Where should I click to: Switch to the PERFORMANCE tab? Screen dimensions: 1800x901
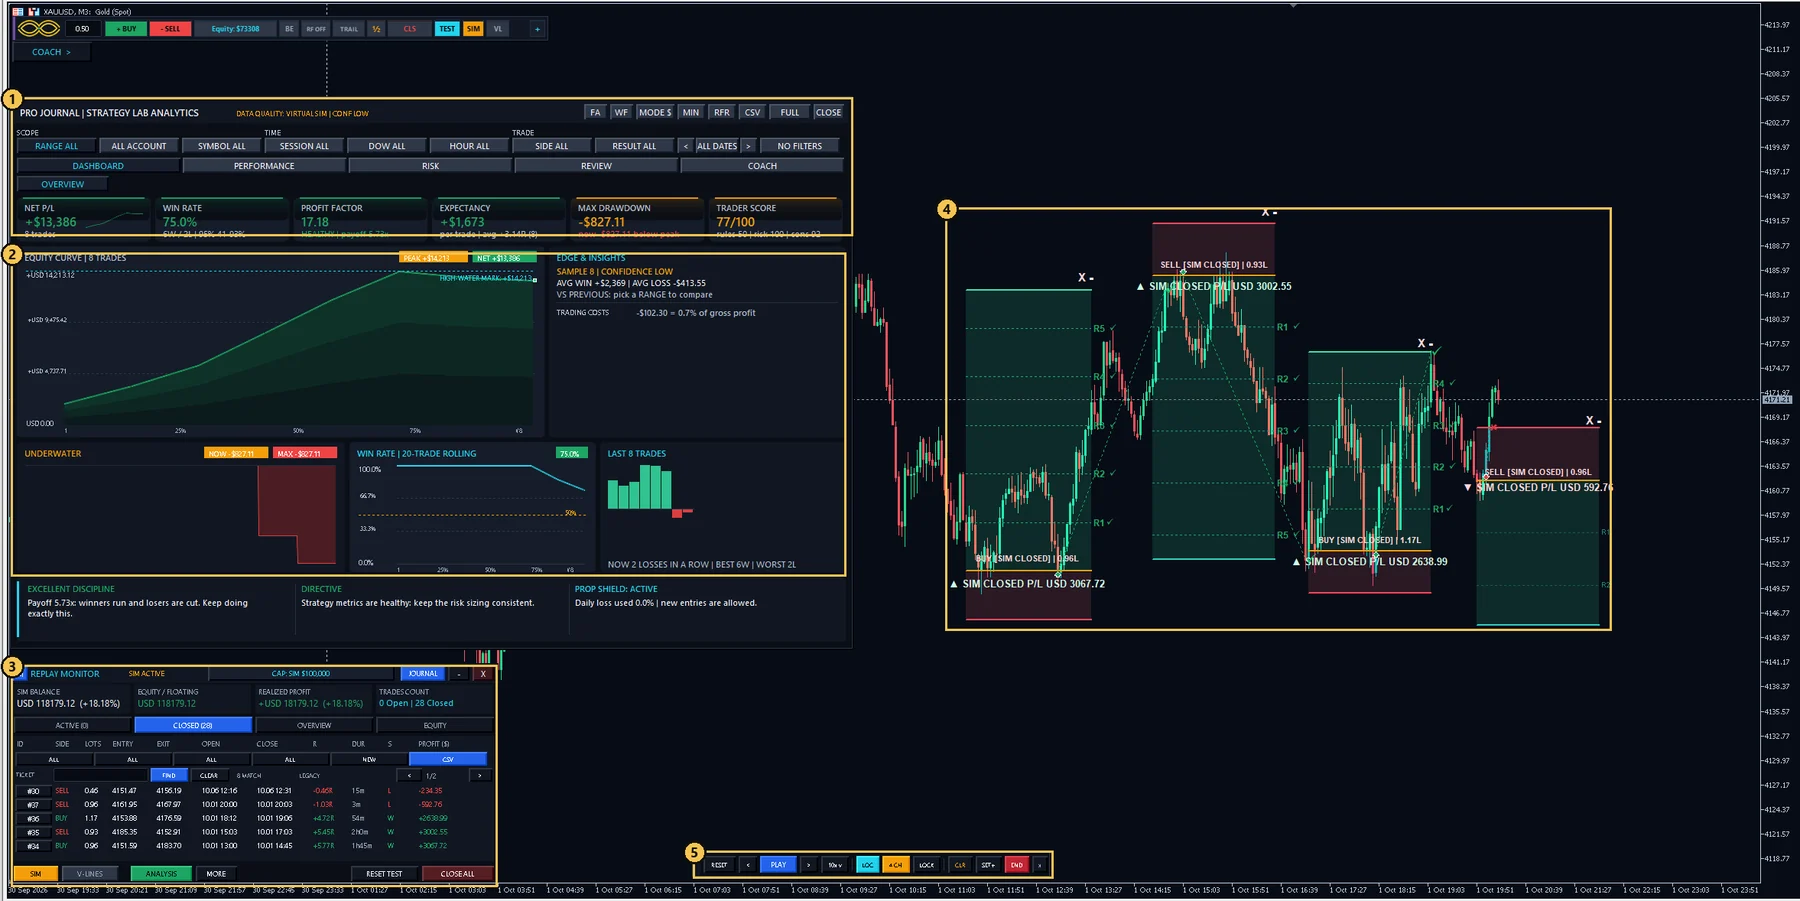pyautogui.click(x=264, y=166)
